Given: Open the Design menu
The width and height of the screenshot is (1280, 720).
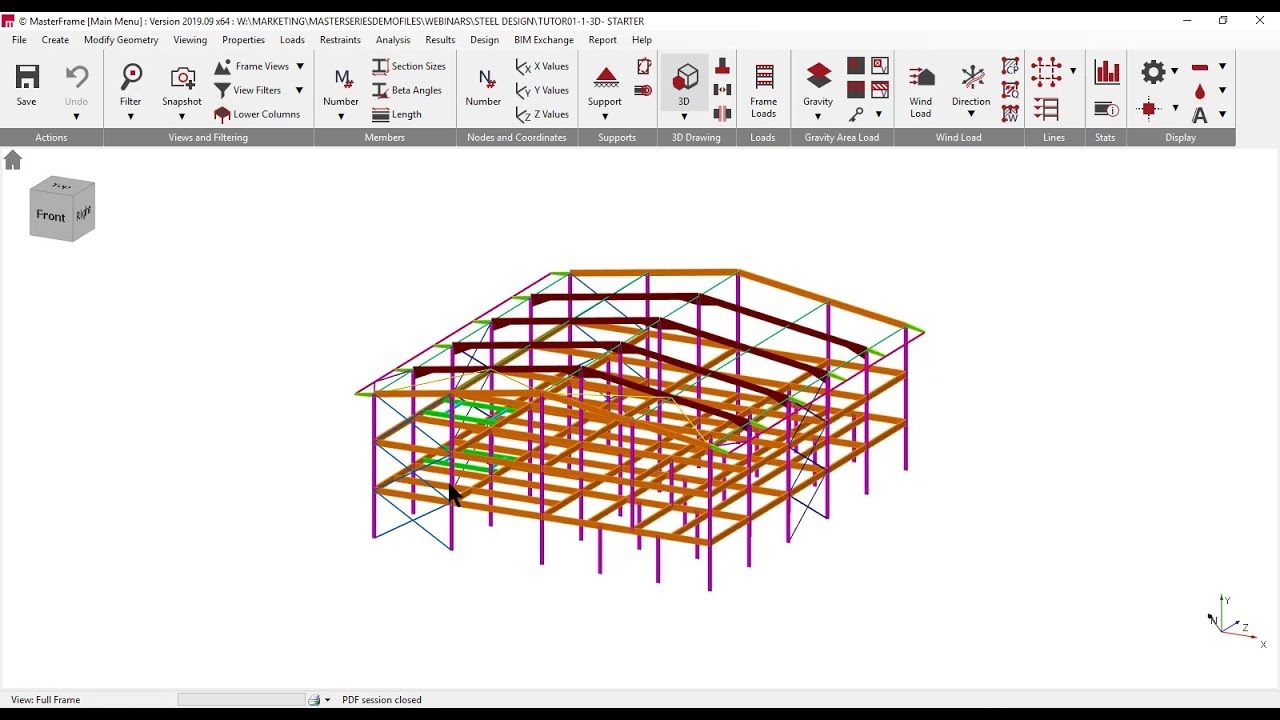Looking at the screenshot, I should pos(484,40).
